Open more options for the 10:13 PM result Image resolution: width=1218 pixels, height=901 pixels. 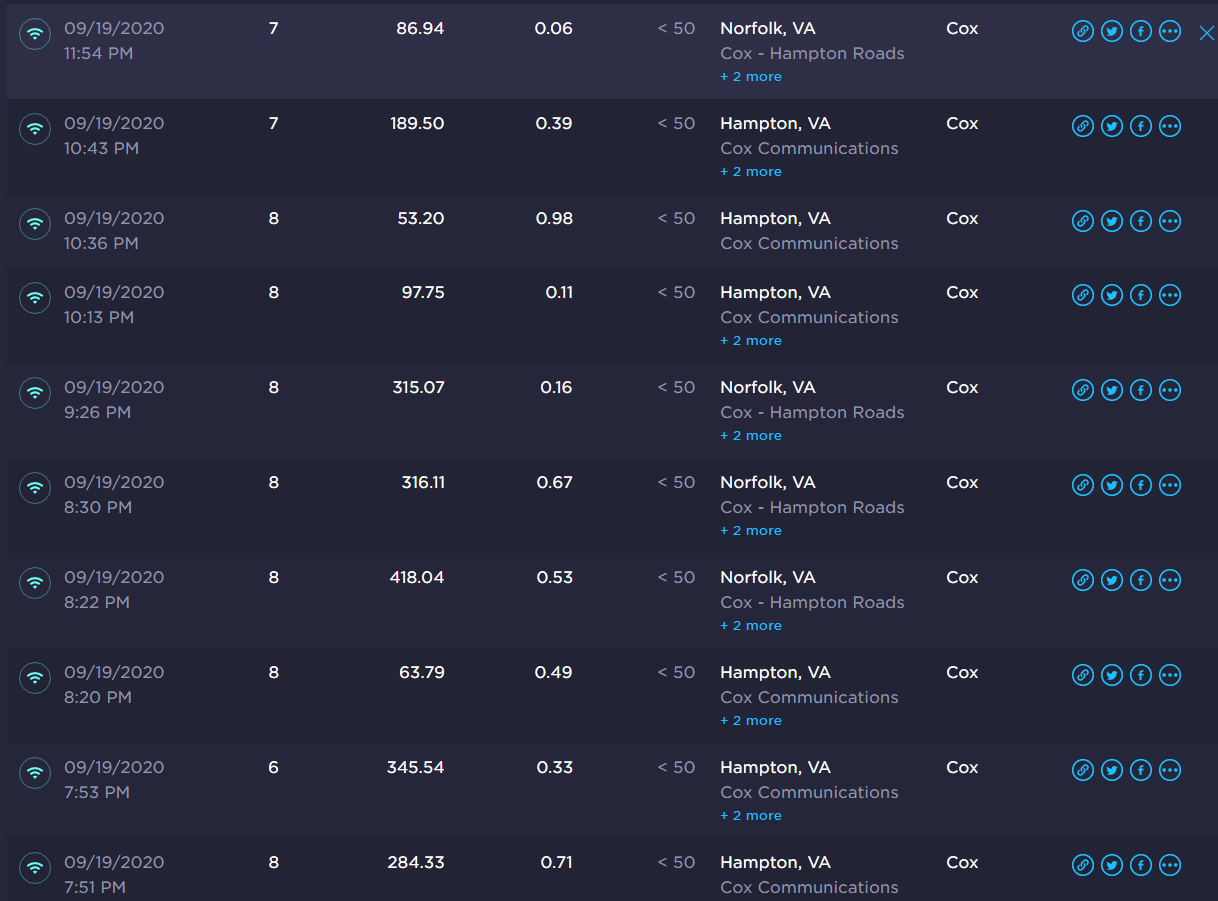point(1170,296)
